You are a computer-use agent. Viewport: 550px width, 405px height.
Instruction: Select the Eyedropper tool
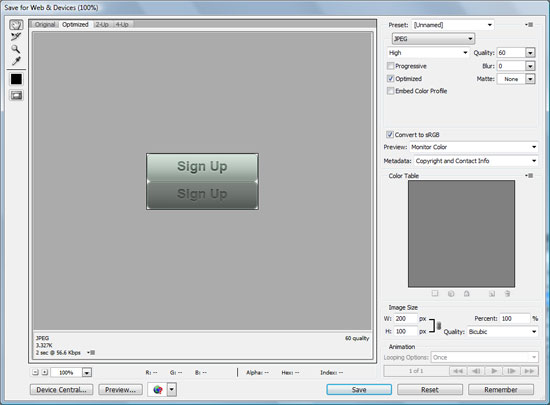(16, 61)
